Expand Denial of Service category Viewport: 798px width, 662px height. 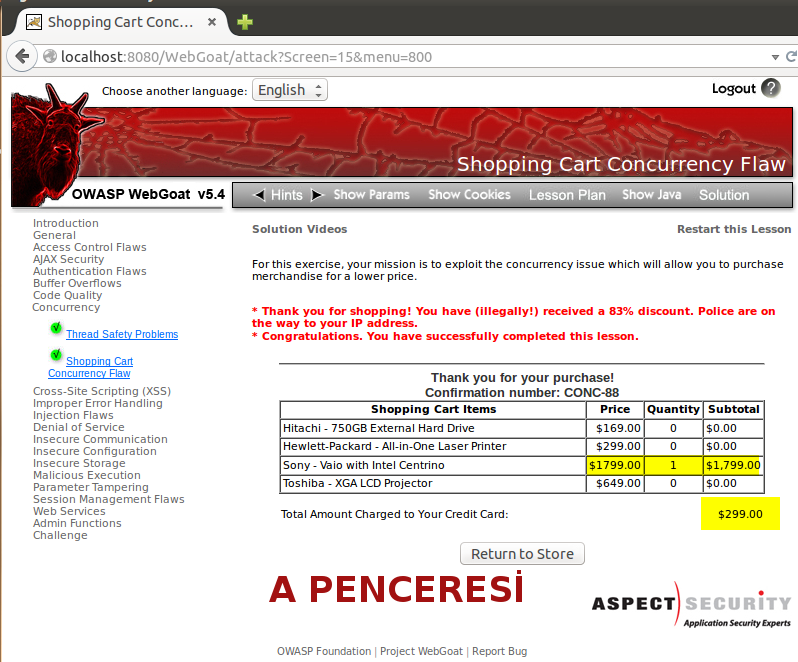tap(78, 427)
